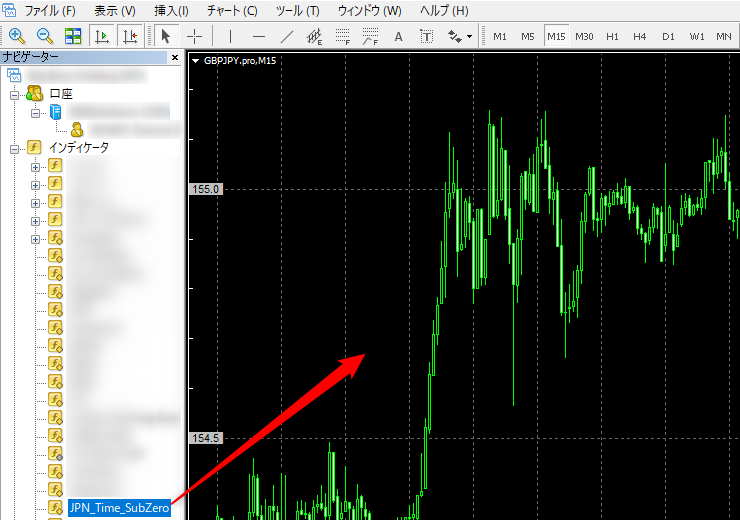Click the 155.0 price level label
The image size is (740, 520).
tap(206, 189)
